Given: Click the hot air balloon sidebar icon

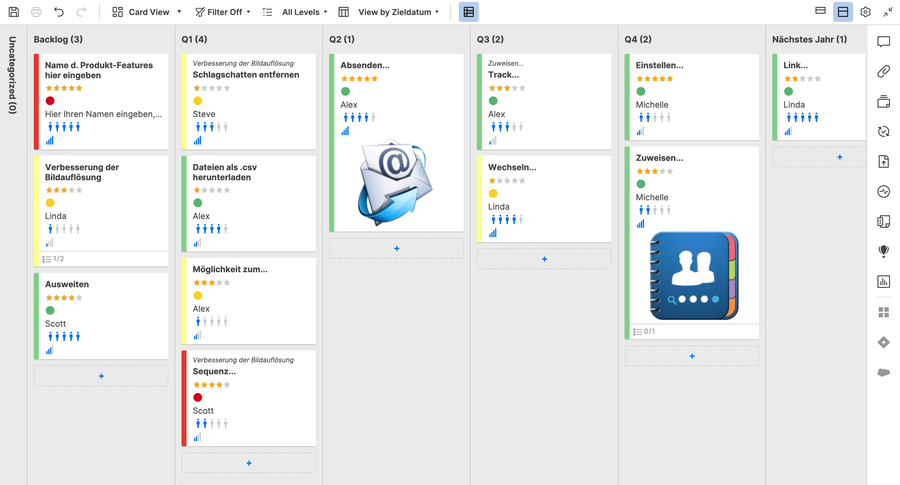Looking at the screenshot, I should (883, 251).
